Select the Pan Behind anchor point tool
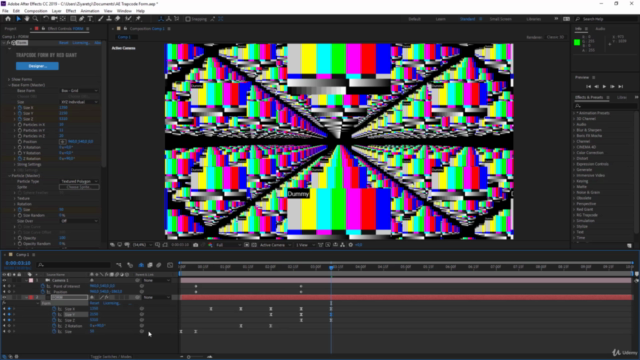This screenshot has height=360, width=640. pos(63,19)
